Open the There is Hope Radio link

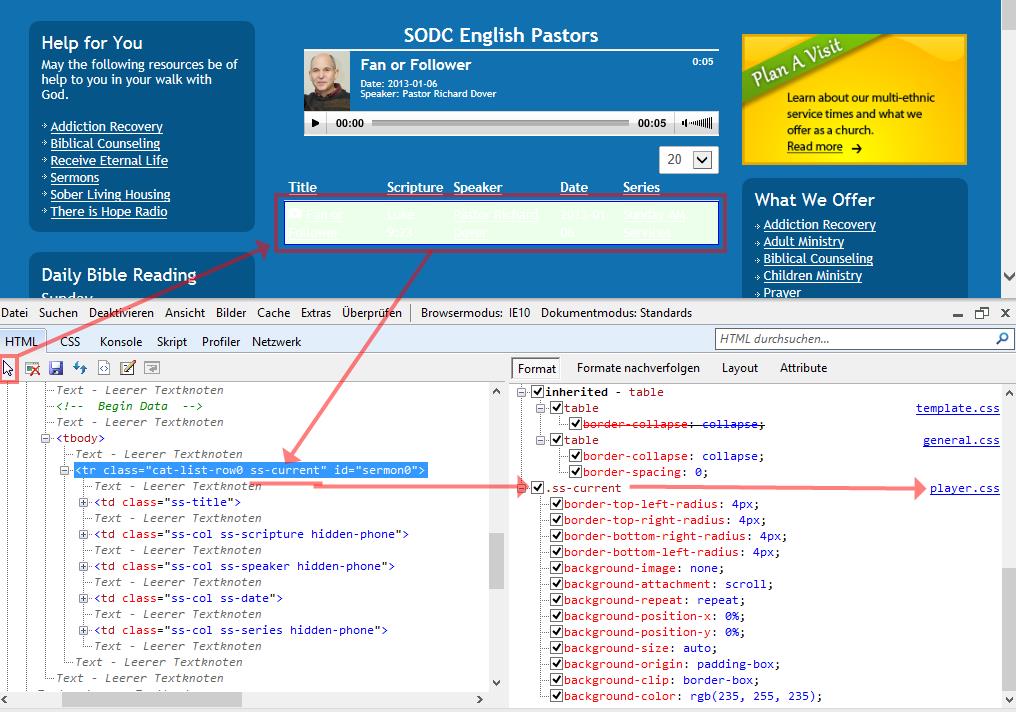(x=109, y=212)
